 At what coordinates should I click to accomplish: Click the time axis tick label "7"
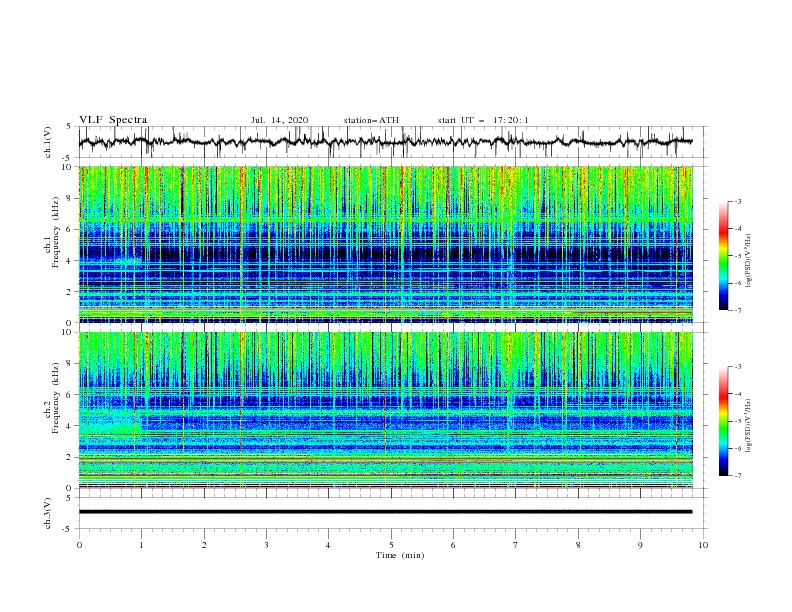[x=516, y=545]
